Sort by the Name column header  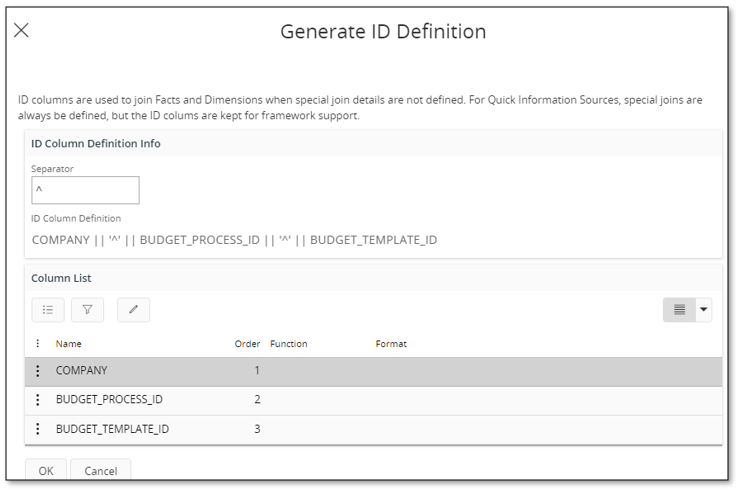[x=69, y=344]
